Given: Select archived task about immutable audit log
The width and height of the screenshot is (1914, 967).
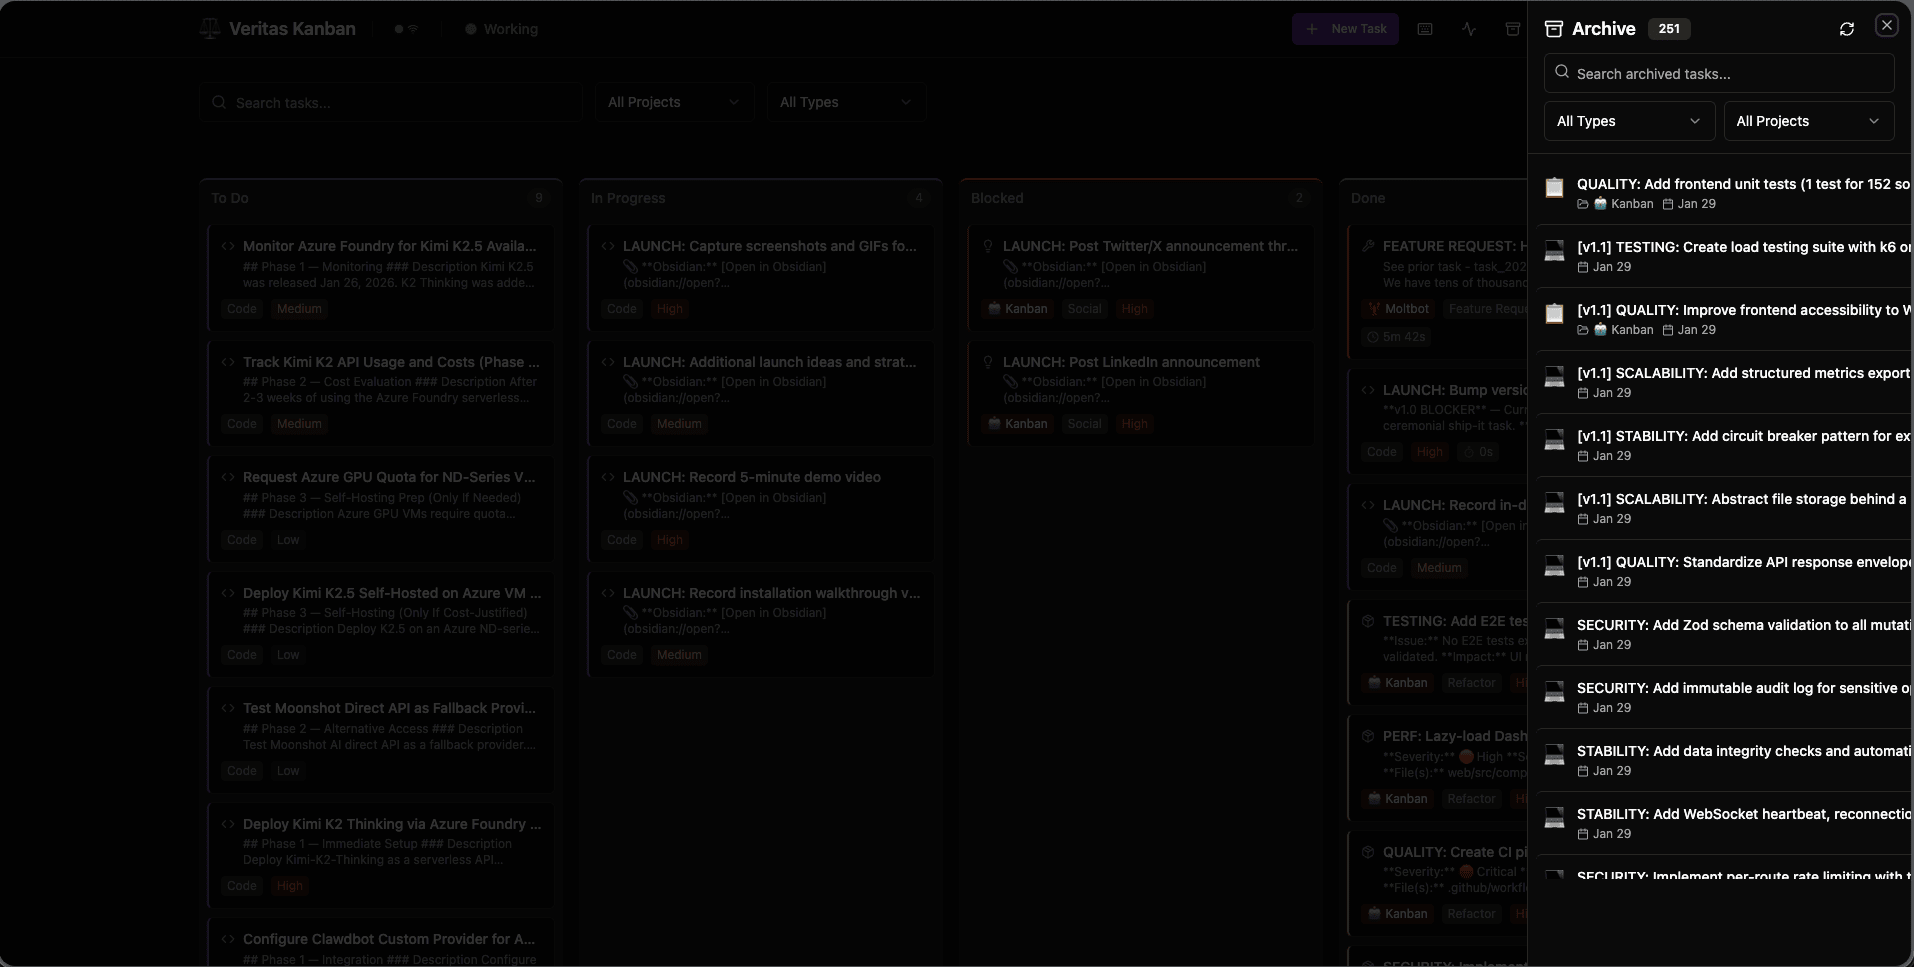Looking at the screenshot, I should tap(1742, 689).
